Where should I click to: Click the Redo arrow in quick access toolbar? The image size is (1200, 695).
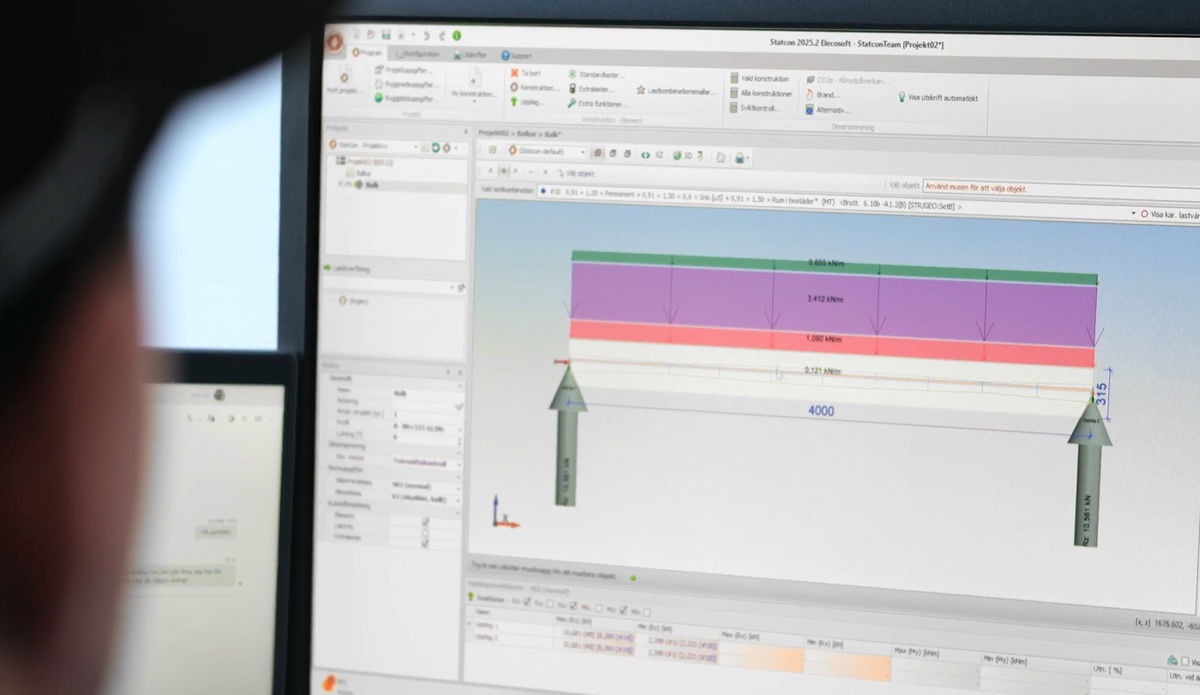[x=443, y=35]
